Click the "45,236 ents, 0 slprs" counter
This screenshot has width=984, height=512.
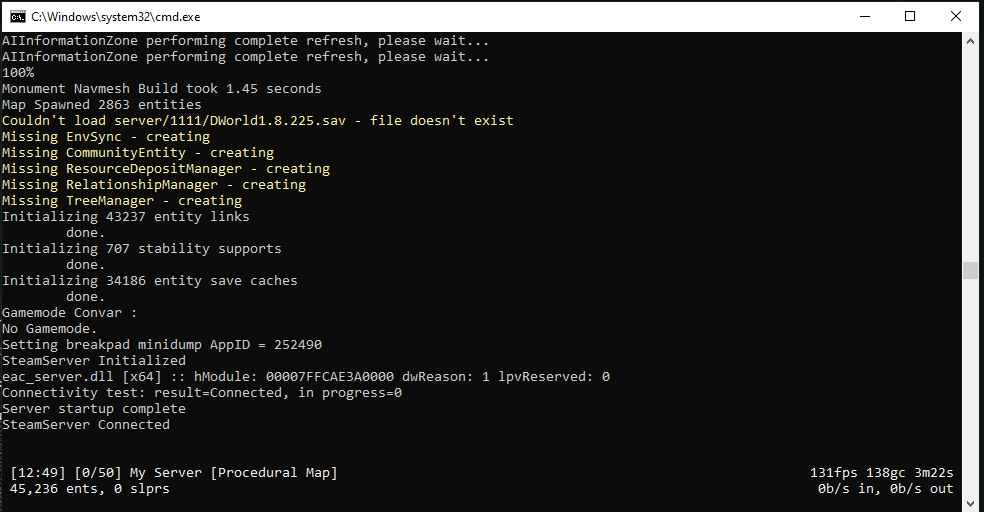[x=90, y=489]
